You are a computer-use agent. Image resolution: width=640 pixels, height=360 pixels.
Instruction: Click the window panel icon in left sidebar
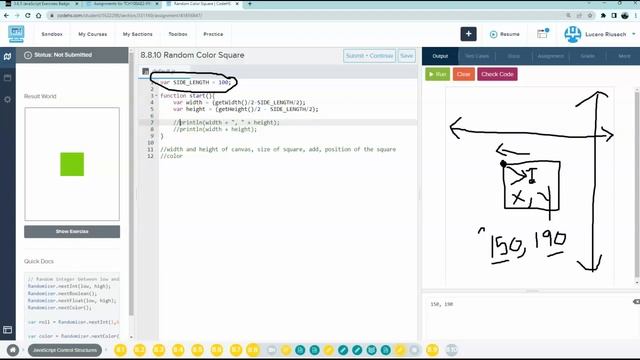tap(7, 78)
